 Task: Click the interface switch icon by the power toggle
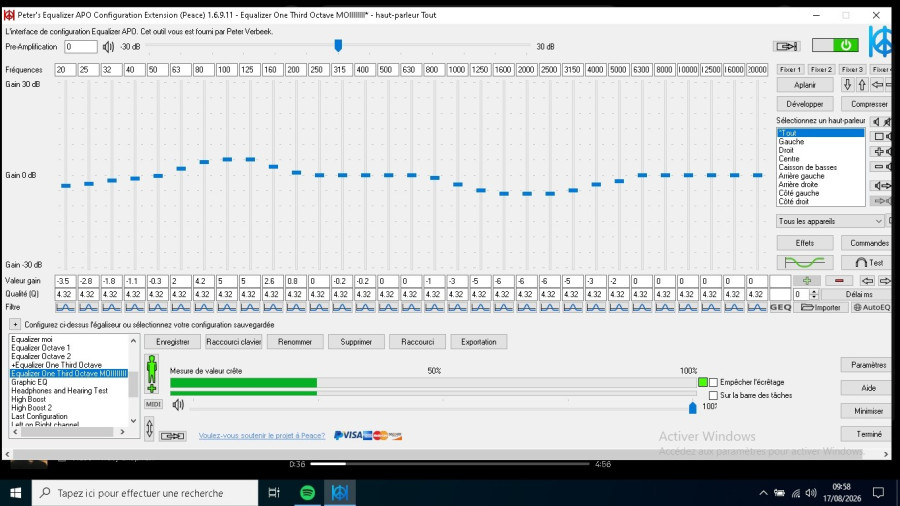[x=786, y=46]
